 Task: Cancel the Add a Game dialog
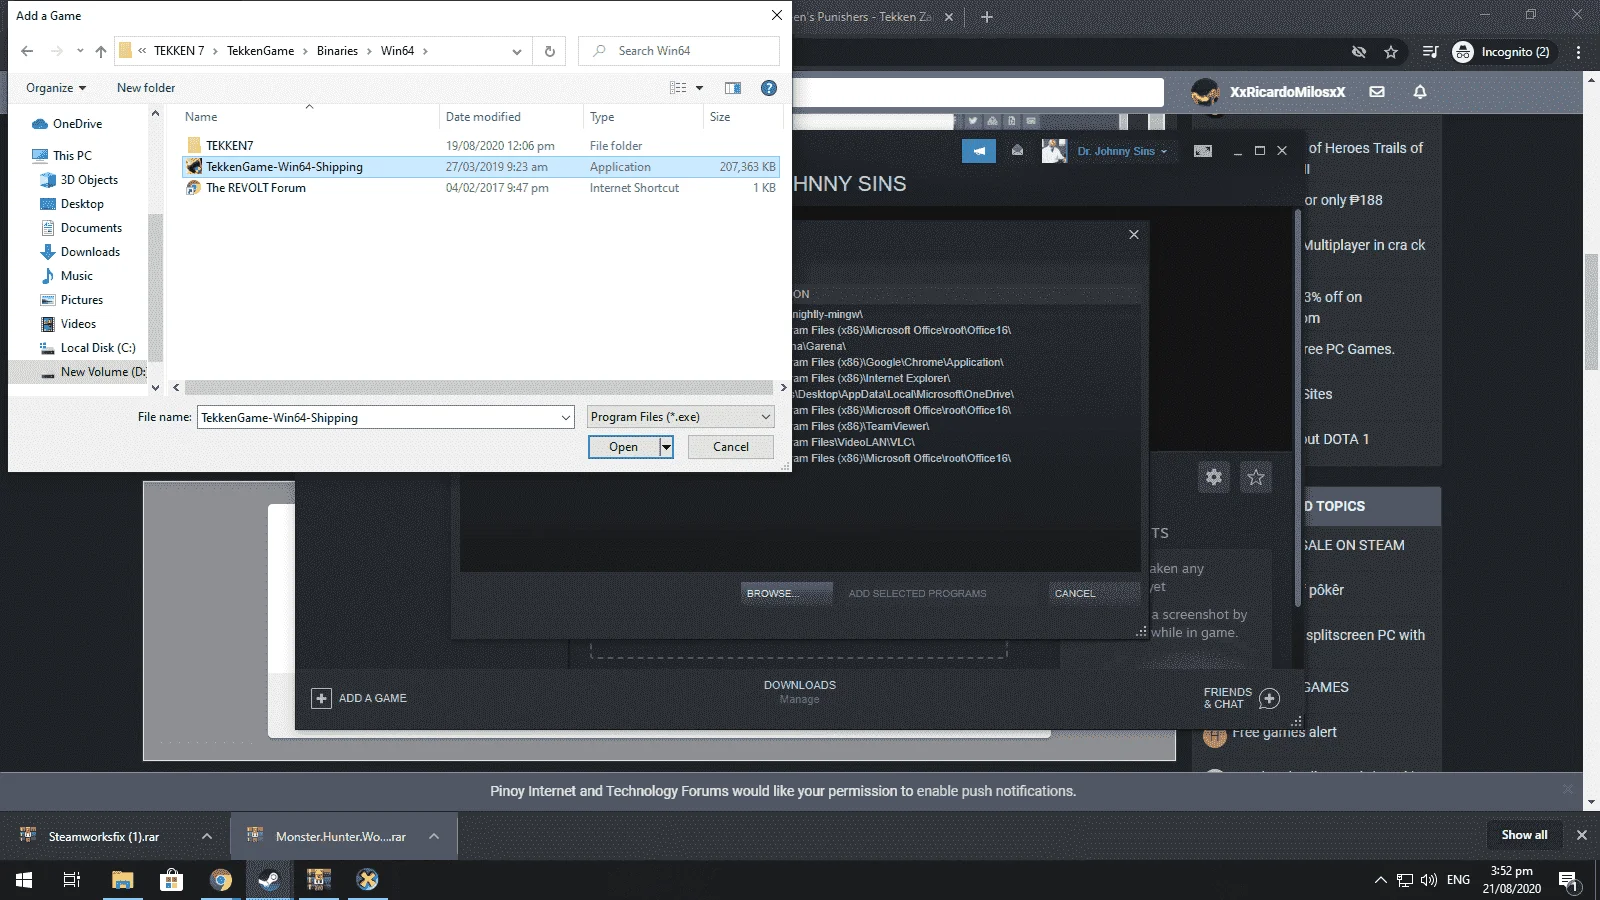(x=731, y=447)
